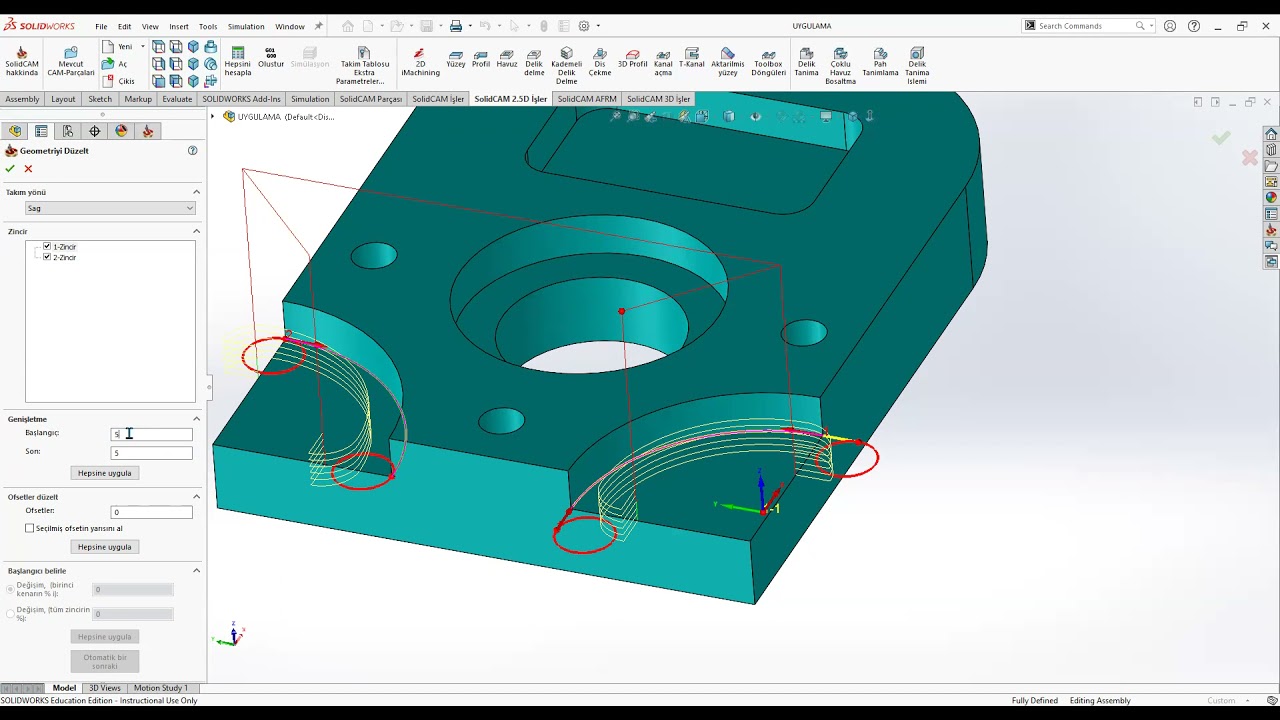This screenshot has width=1280, height=720.
Task: Collapse the Takim yönü section
Action: pos(196,192)
